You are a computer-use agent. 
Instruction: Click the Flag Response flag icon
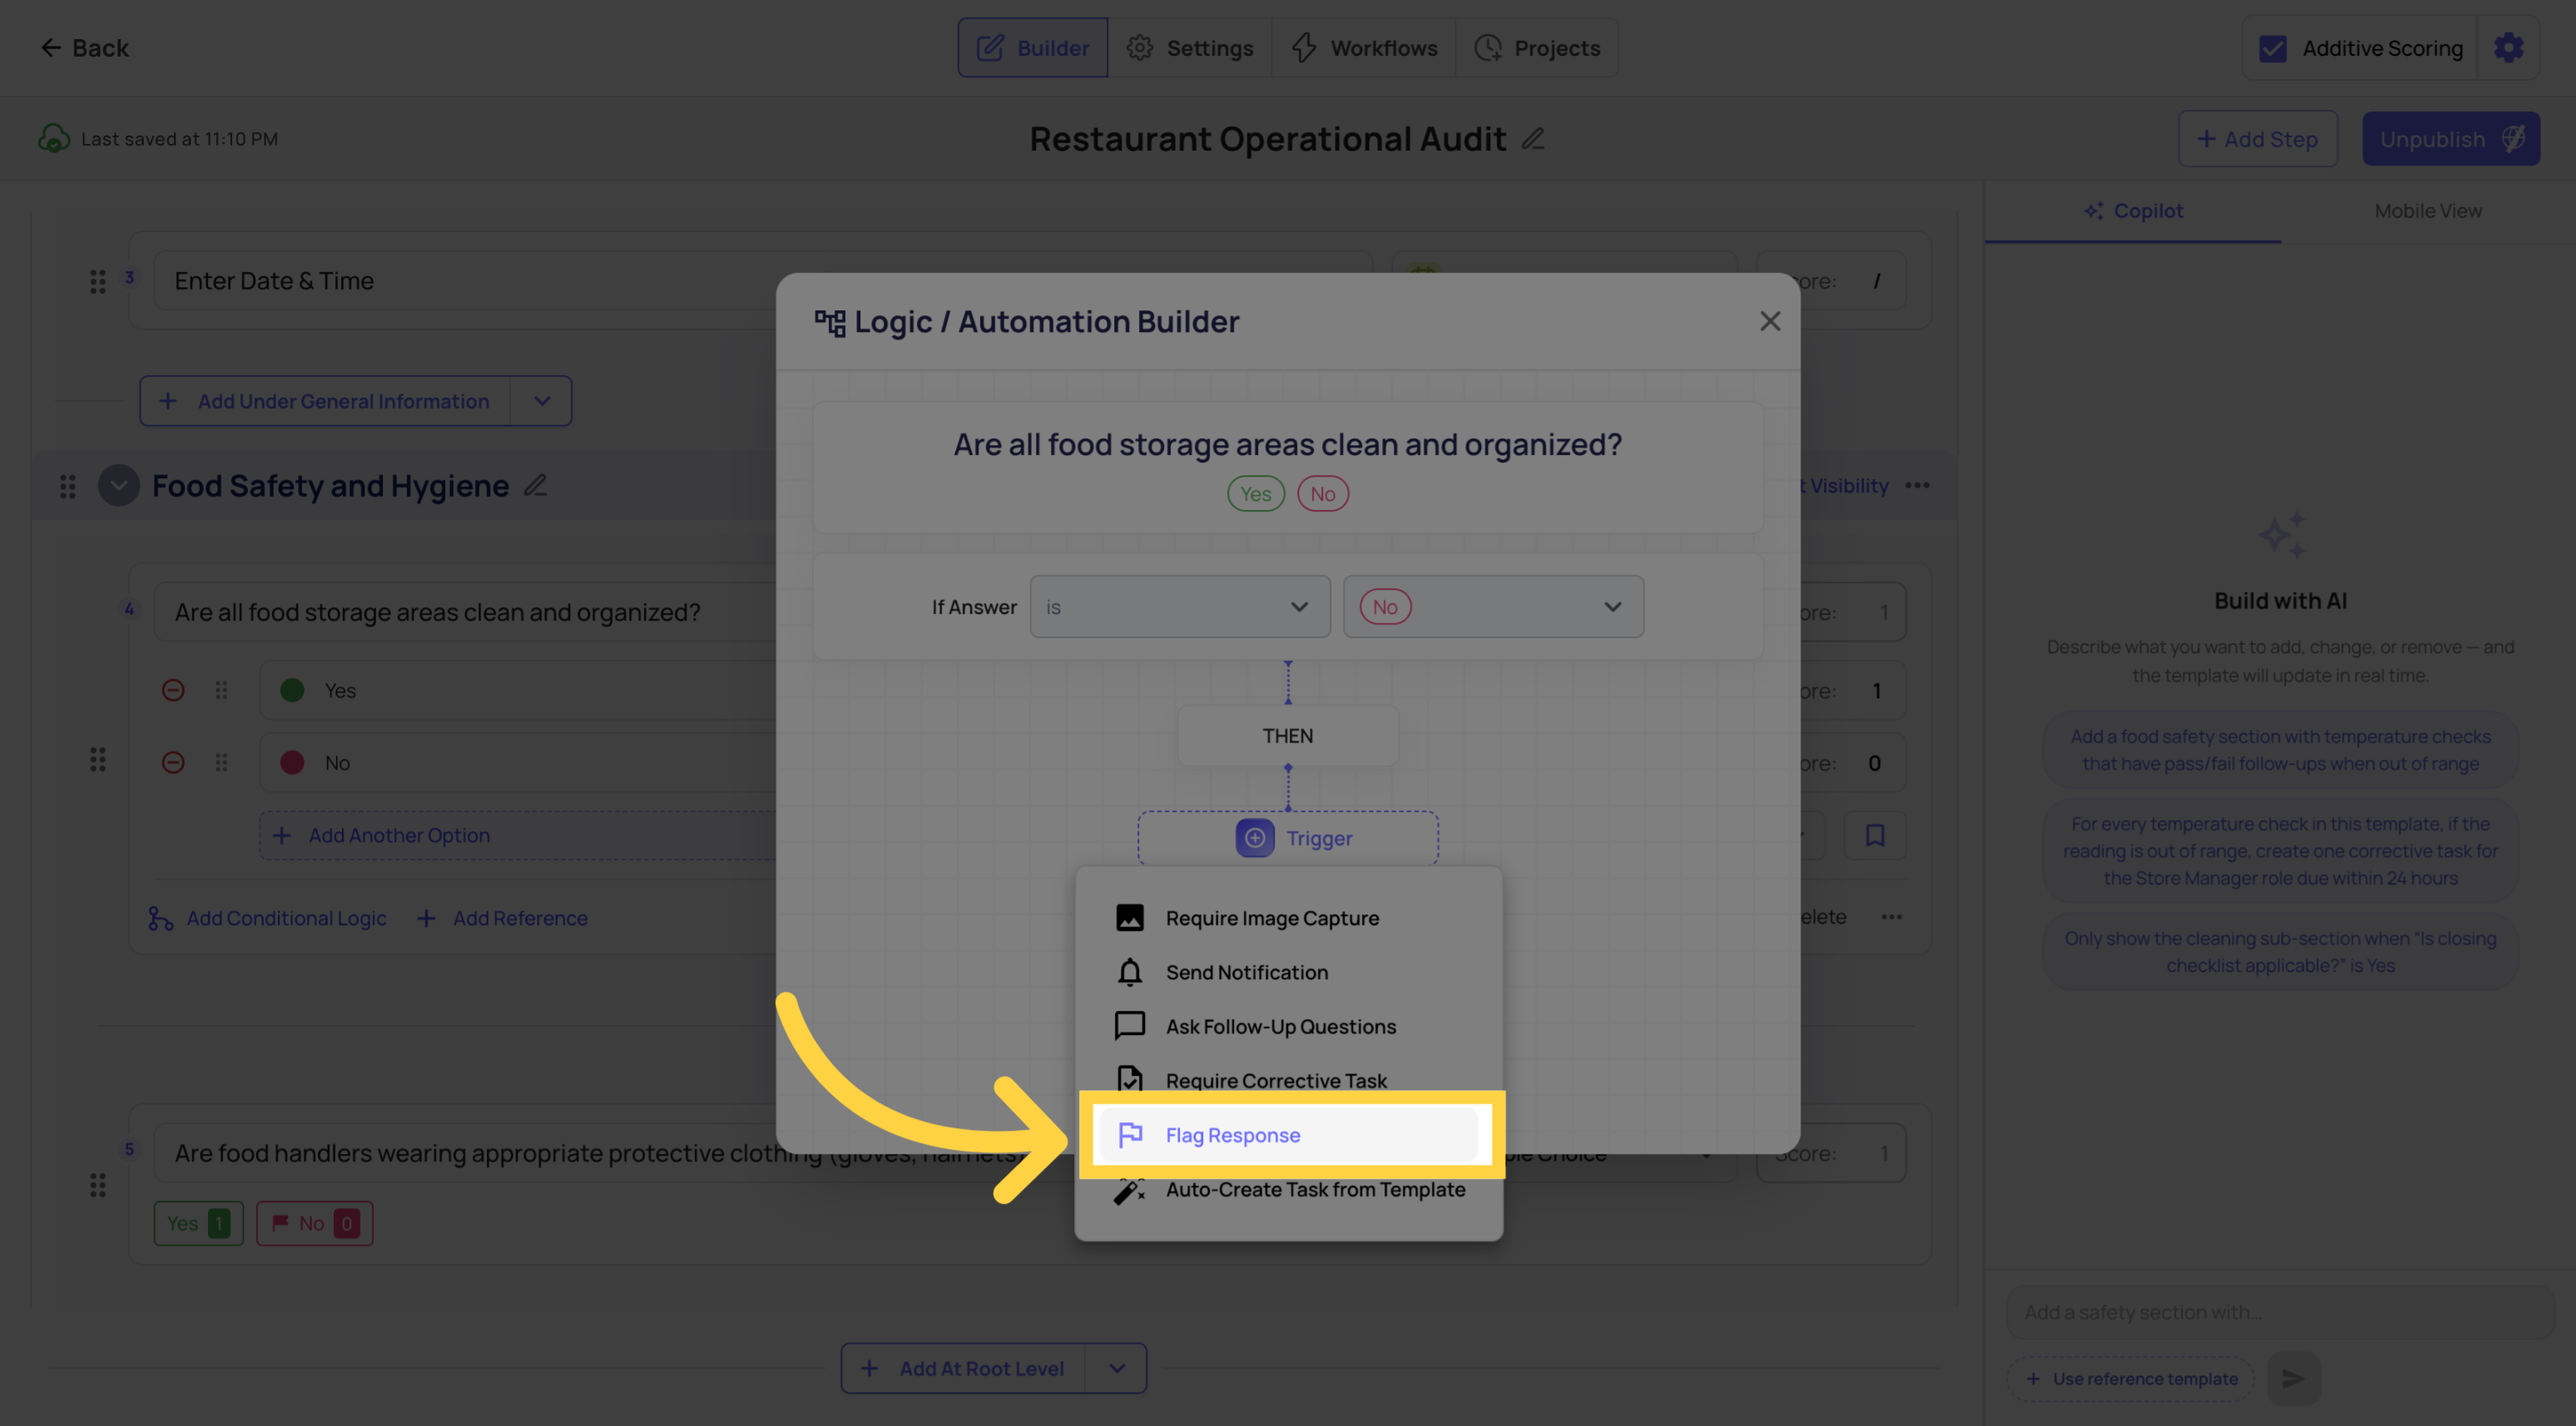pyautogui.click(x=1130, y=1135)
